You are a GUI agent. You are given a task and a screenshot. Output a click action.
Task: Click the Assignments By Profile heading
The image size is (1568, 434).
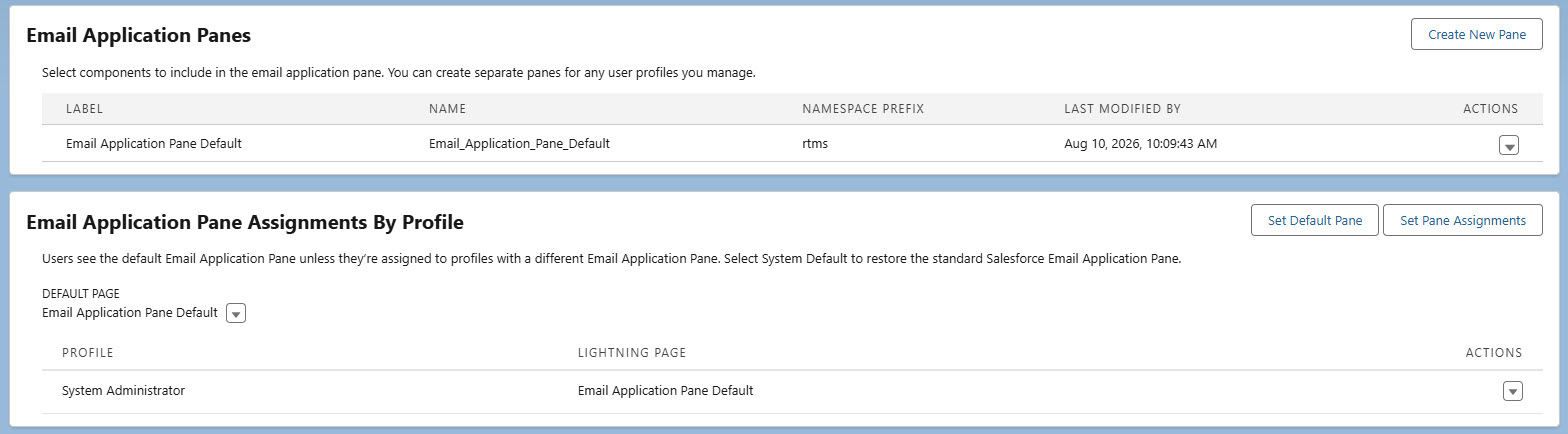tap(244, 222)
